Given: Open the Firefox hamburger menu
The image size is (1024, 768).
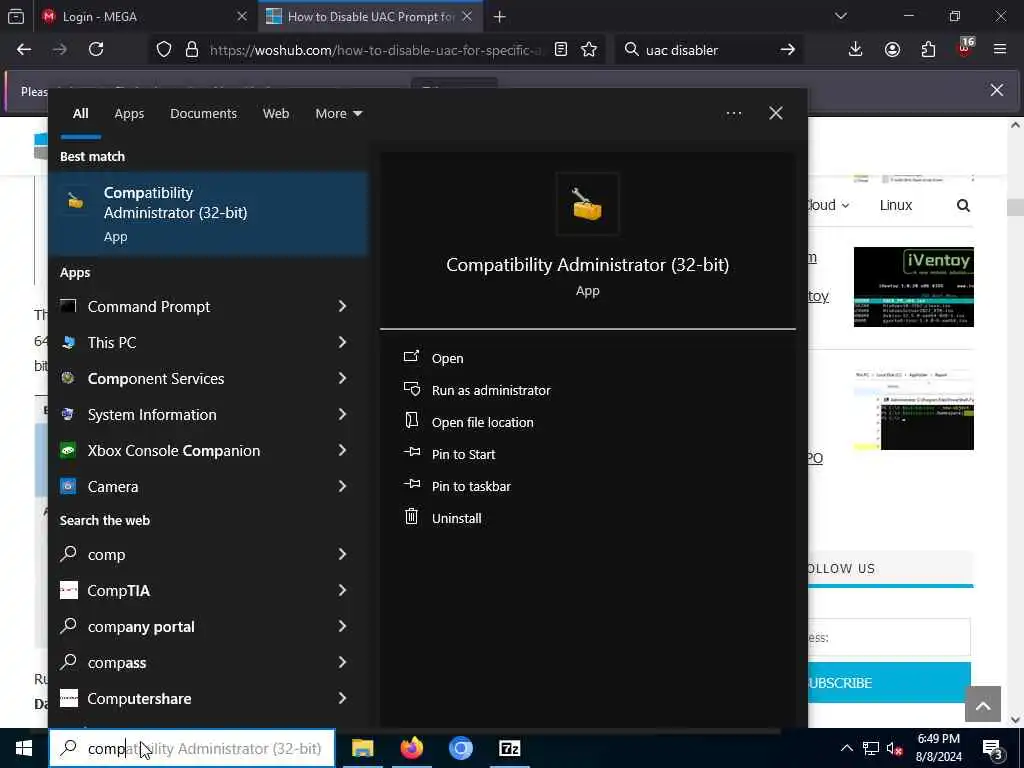Looking at the screenshot, I should tap(1000, 49).
